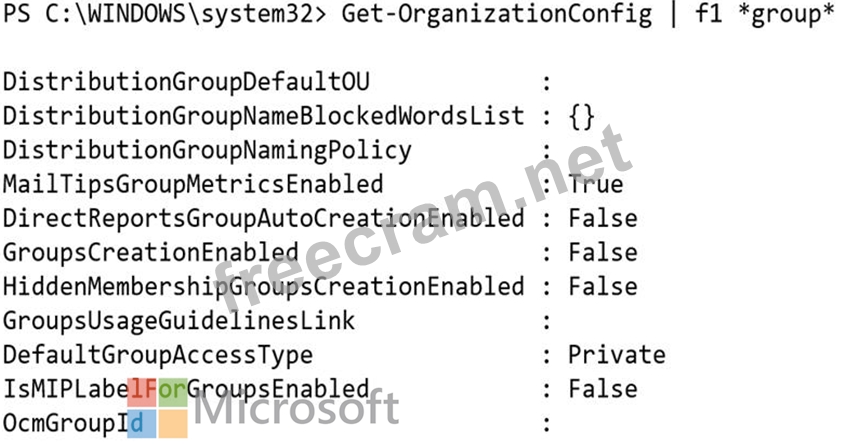Click False value of DirectReportsGroupAutoCreationEnabled
Screen dimensions: 845x444
(602, 219)
